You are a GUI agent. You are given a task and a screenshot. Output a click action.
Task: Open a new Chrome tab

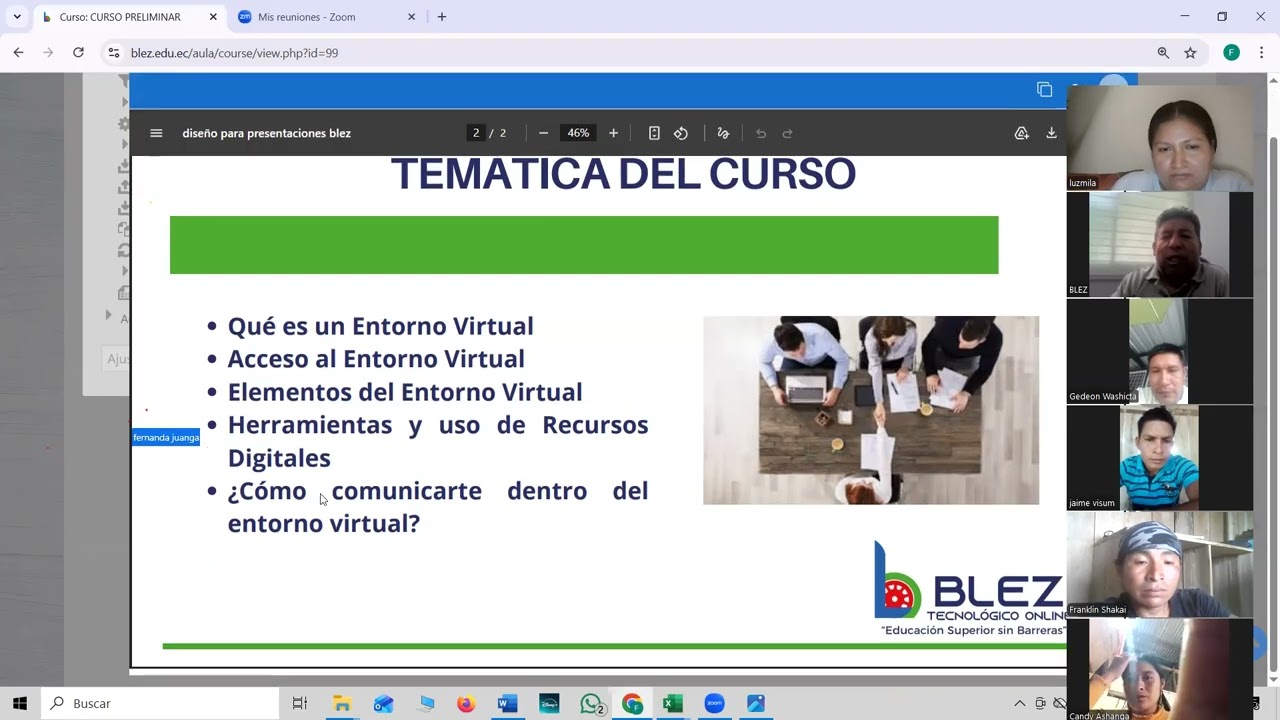(442, 17)
